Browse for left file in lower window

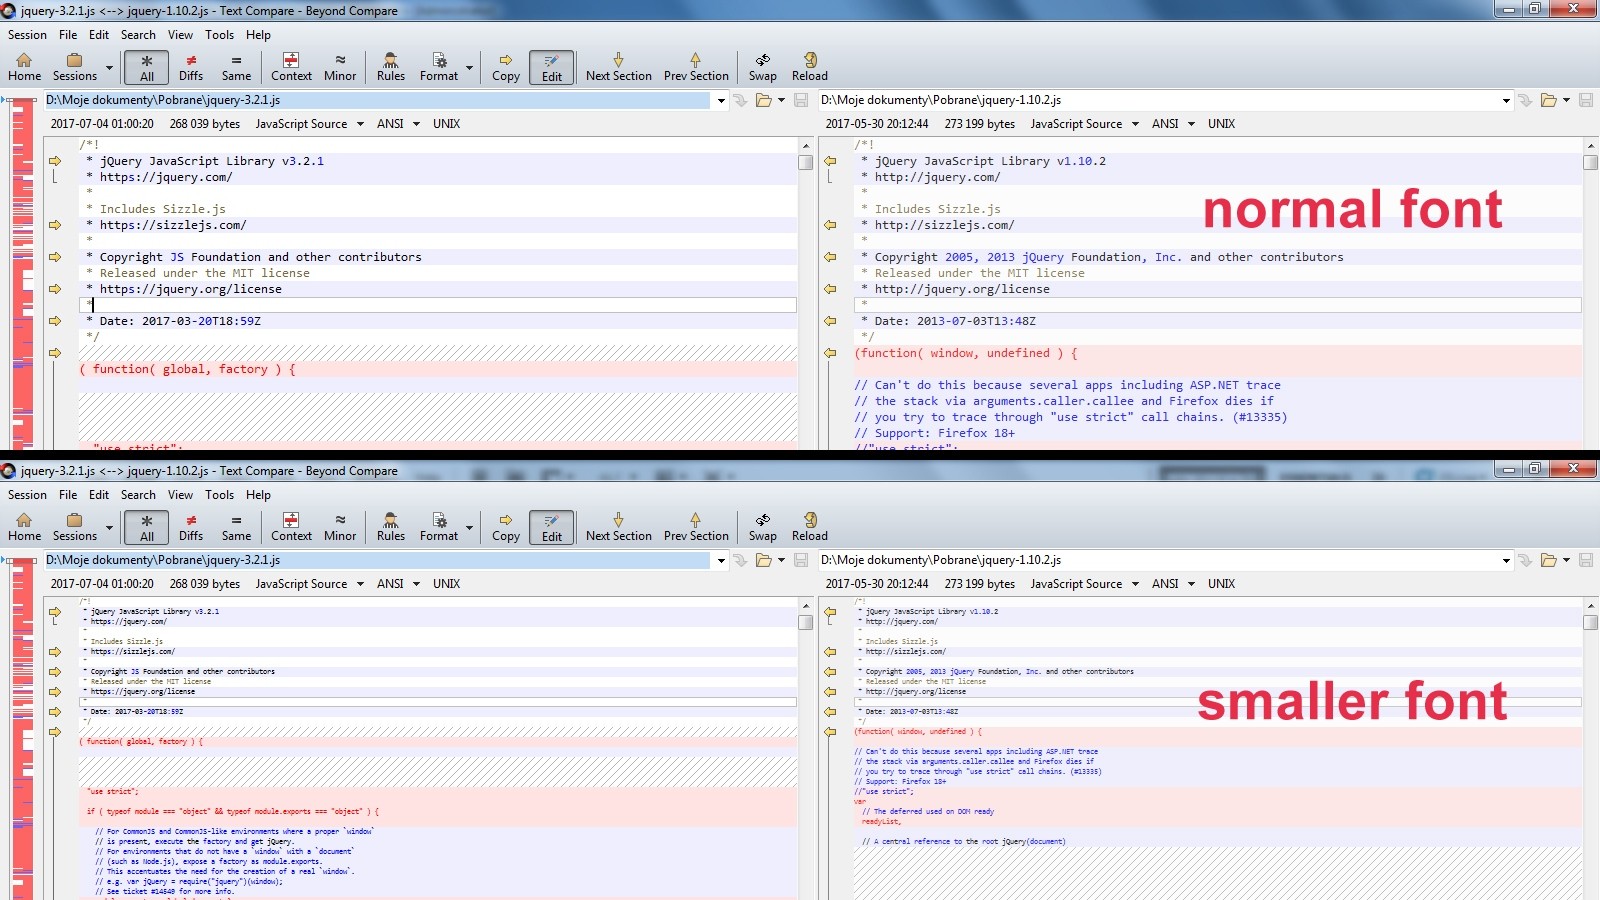coord(764,560)
